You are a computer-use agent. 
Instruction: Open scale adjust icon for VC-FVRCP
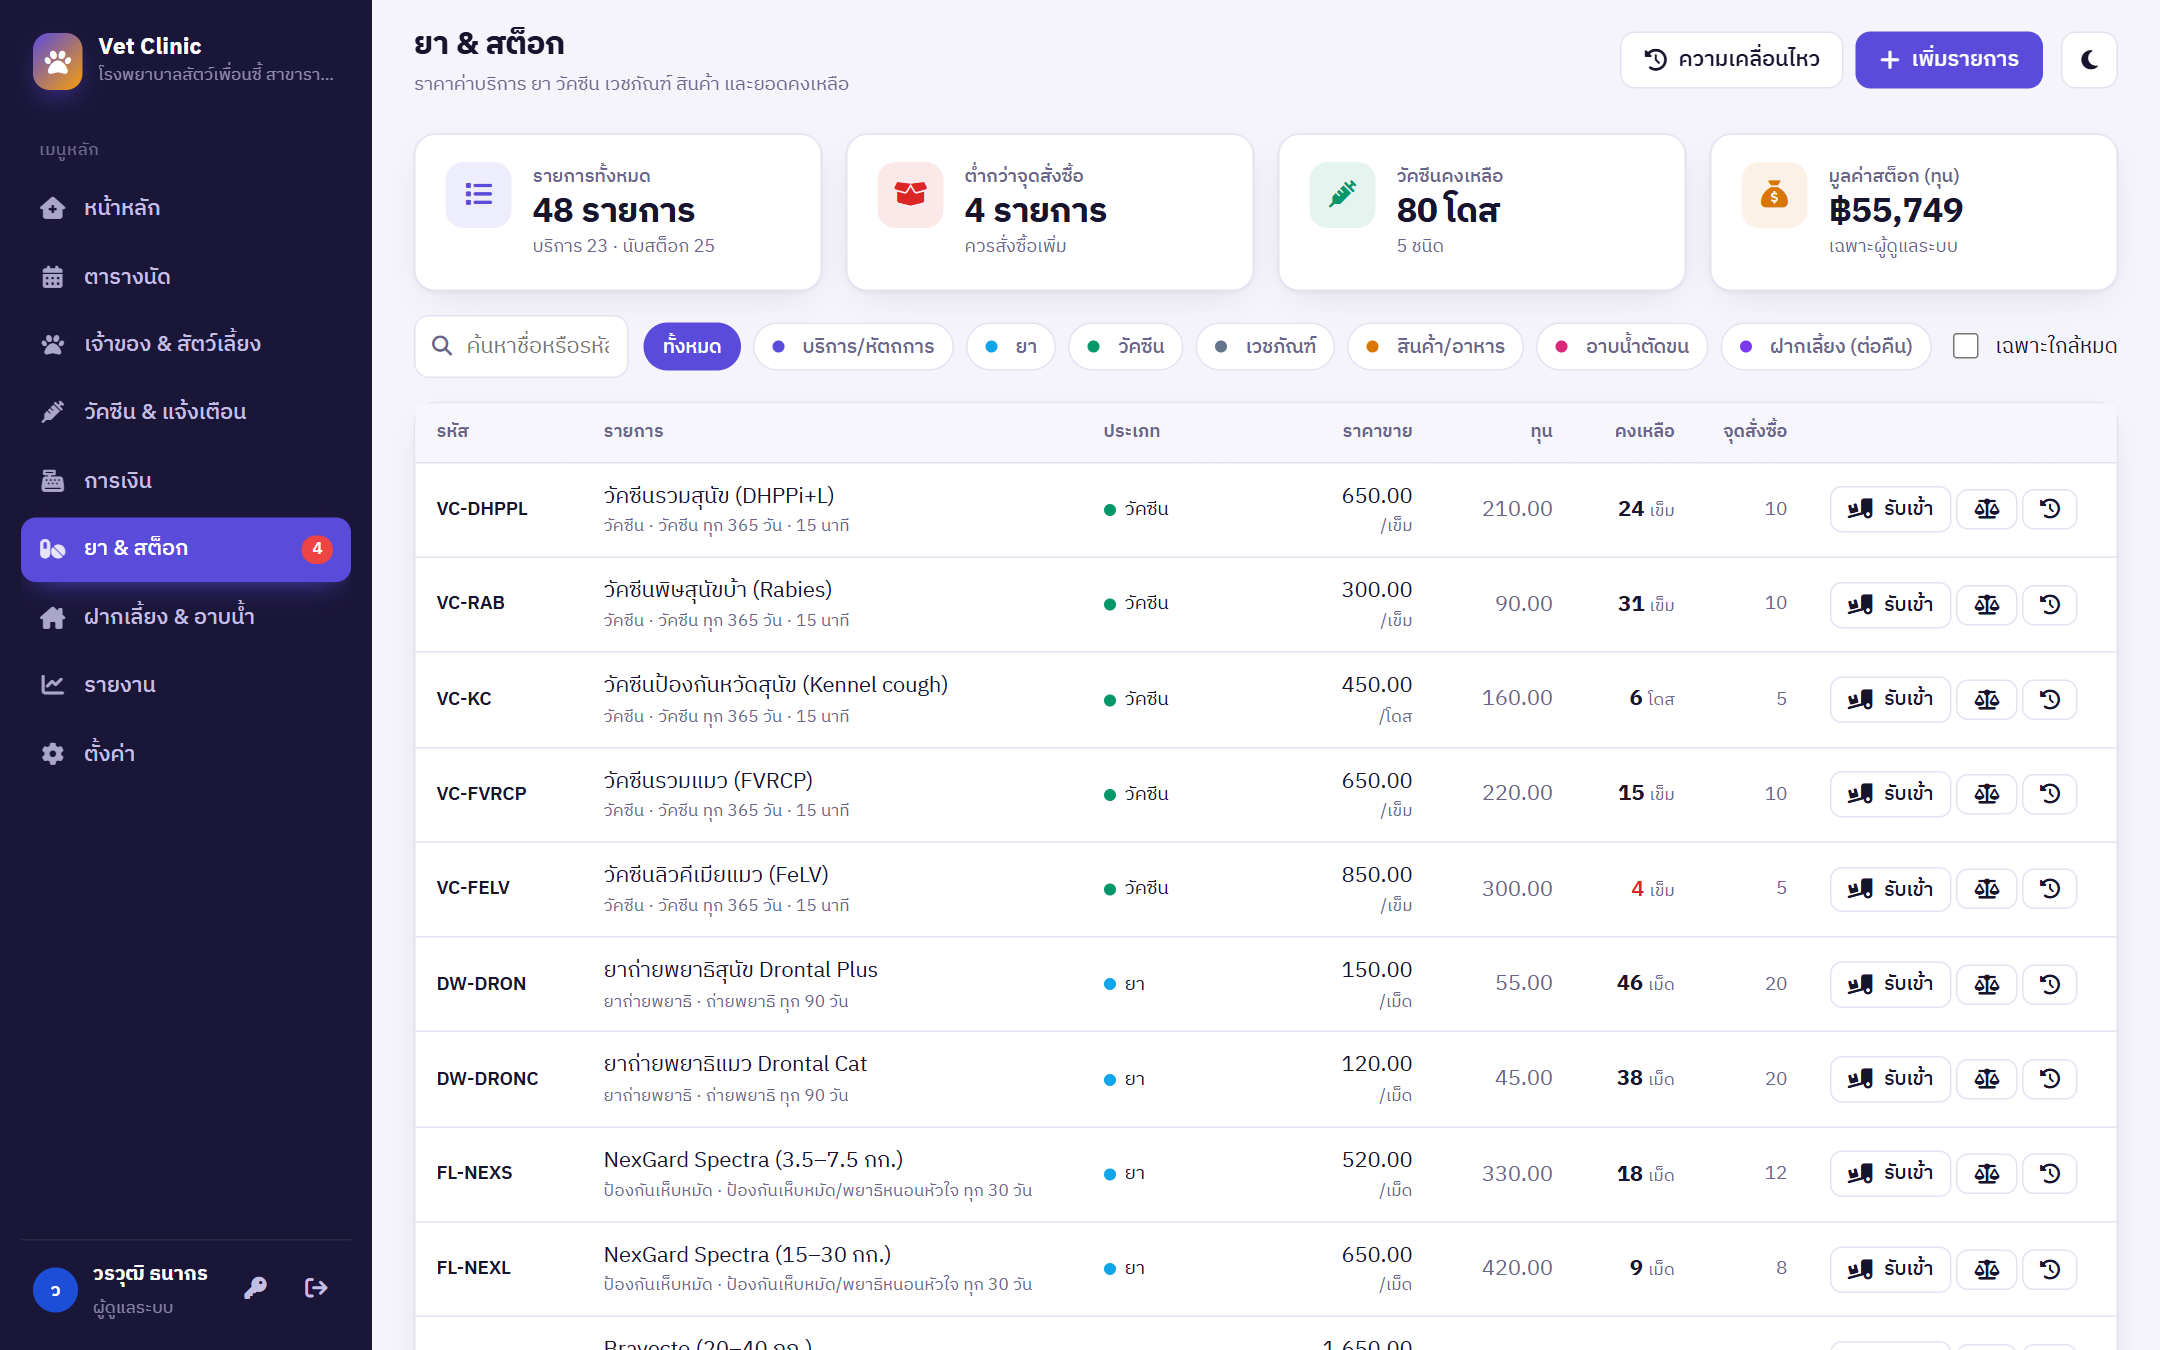tap(1987, 794)
